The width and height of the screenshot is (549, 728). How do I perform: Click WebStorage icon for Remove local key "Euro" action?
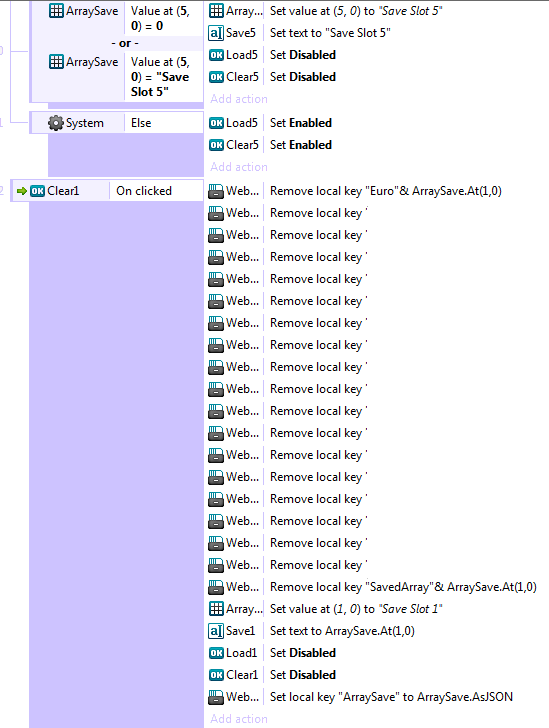[x=216, y=191]
